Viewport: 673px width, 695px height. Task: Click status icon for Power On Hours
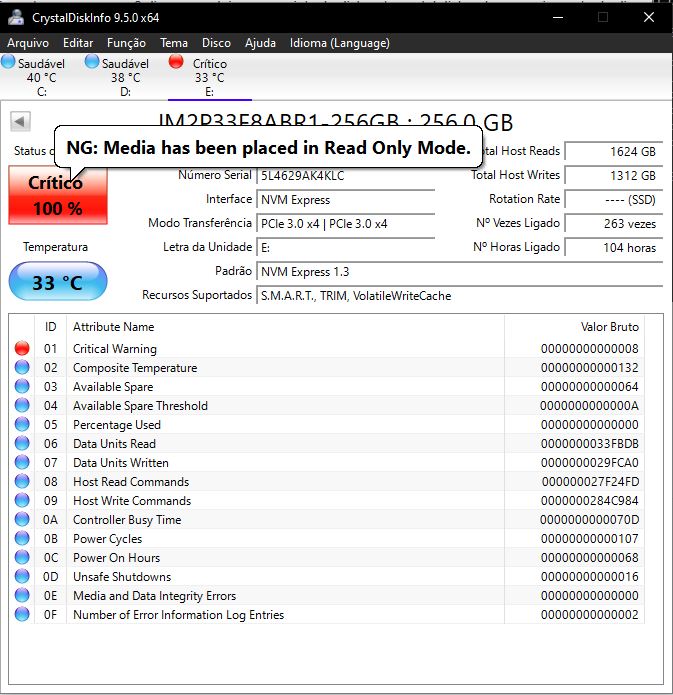(22, 558)
